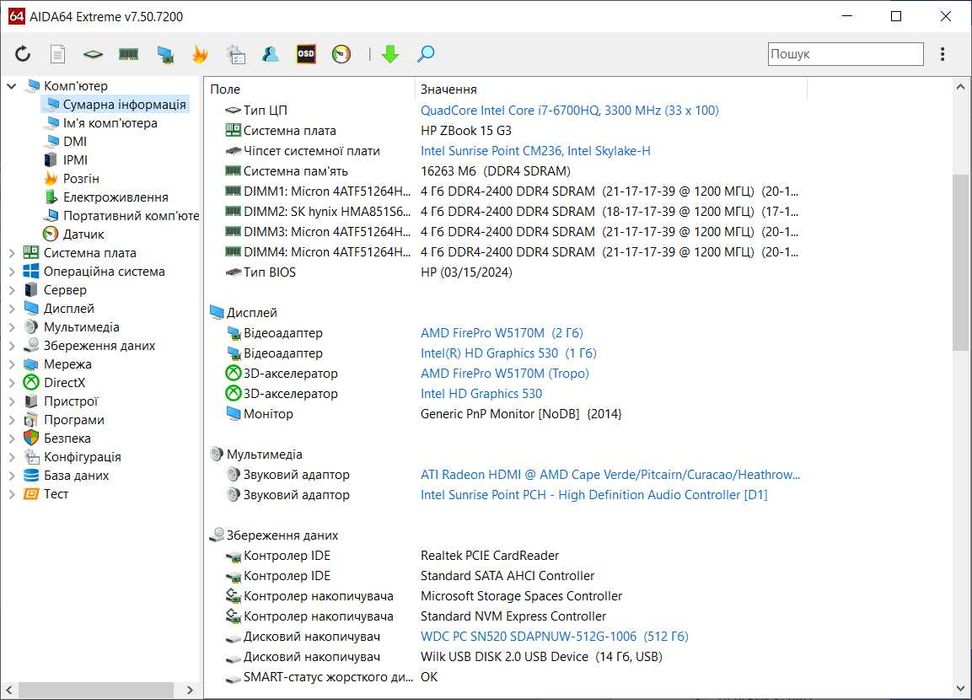The width and height of the screenshot is (972, 700).
Task: Collapse the Комп'ютер tree node
Action: pyautogui.click(x=12, y=86)
